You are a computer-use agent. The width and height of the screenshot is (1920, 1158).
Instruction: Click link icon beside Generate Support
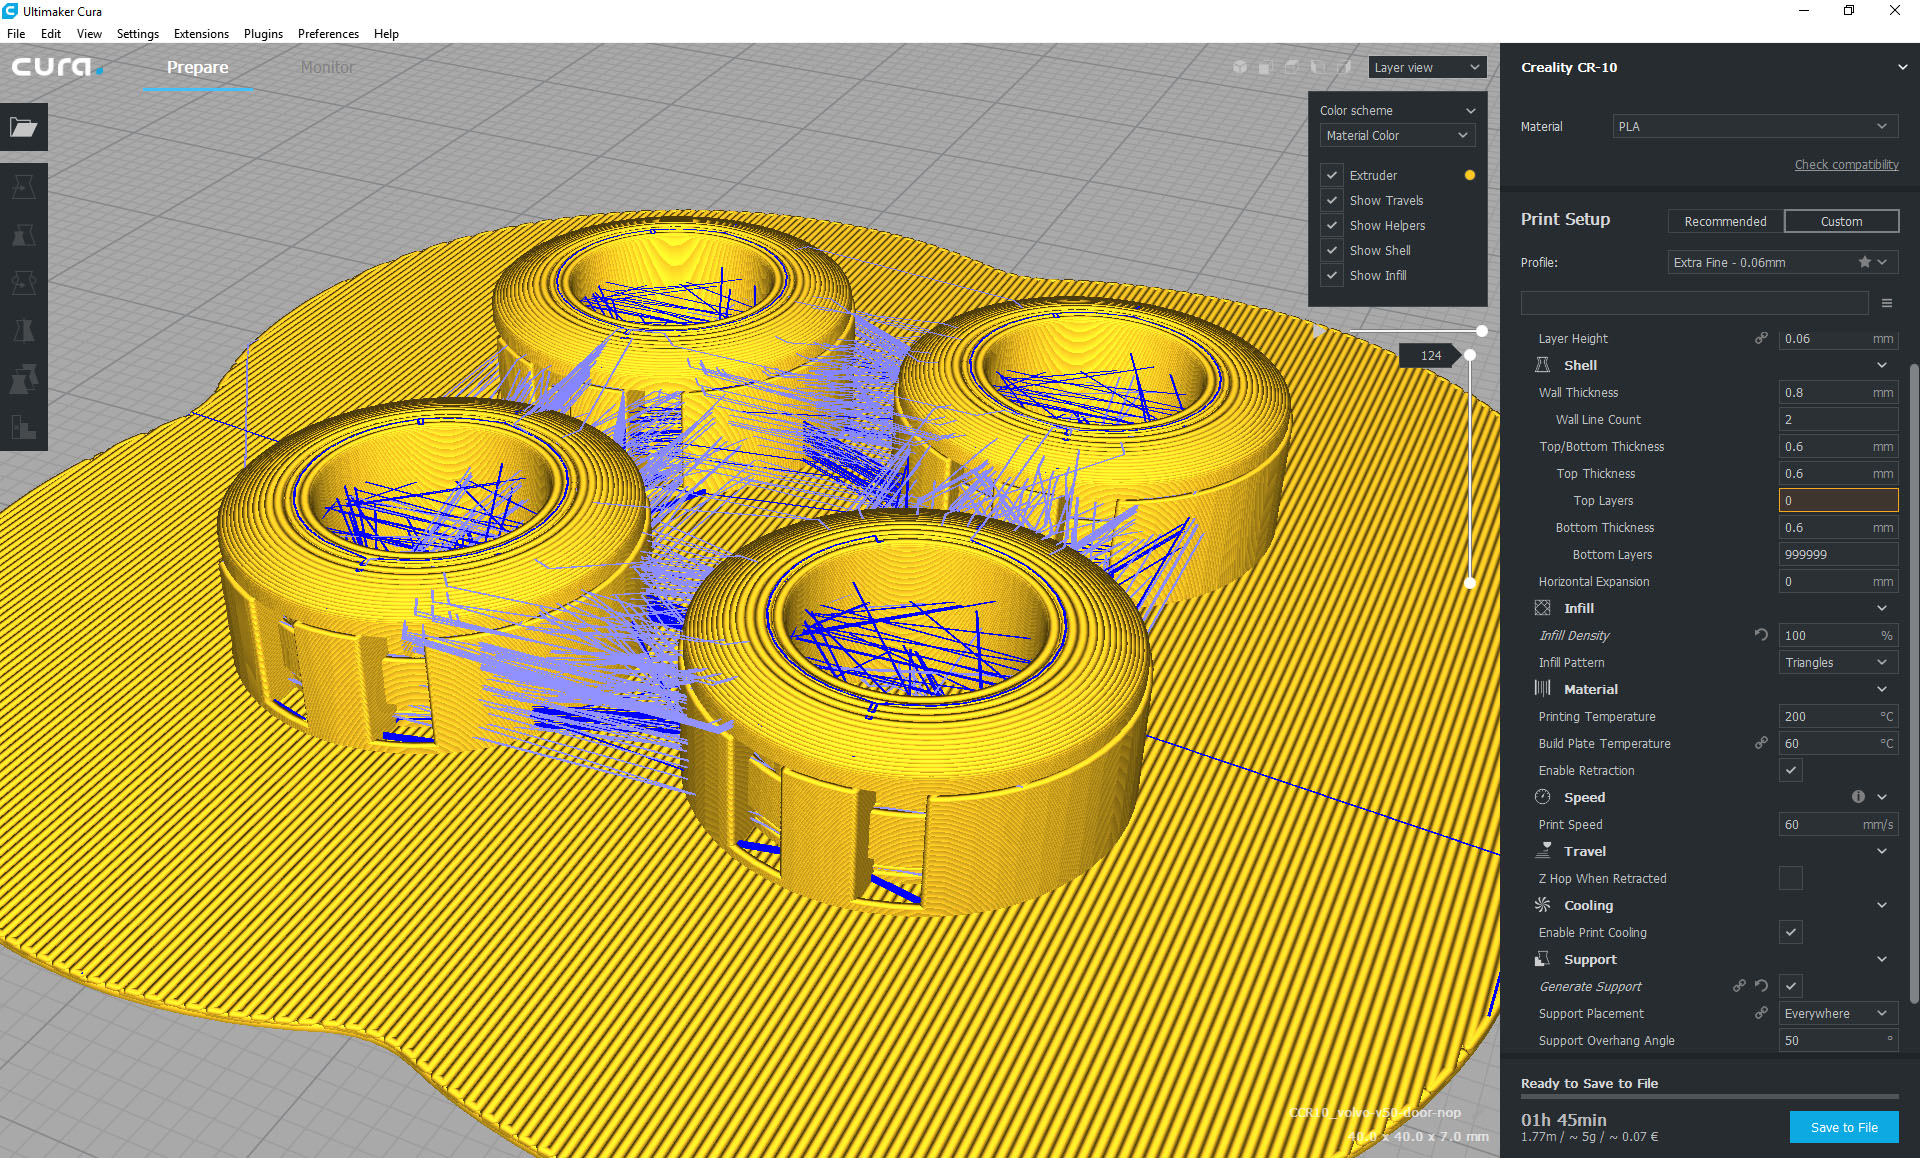coord(1740,986)
